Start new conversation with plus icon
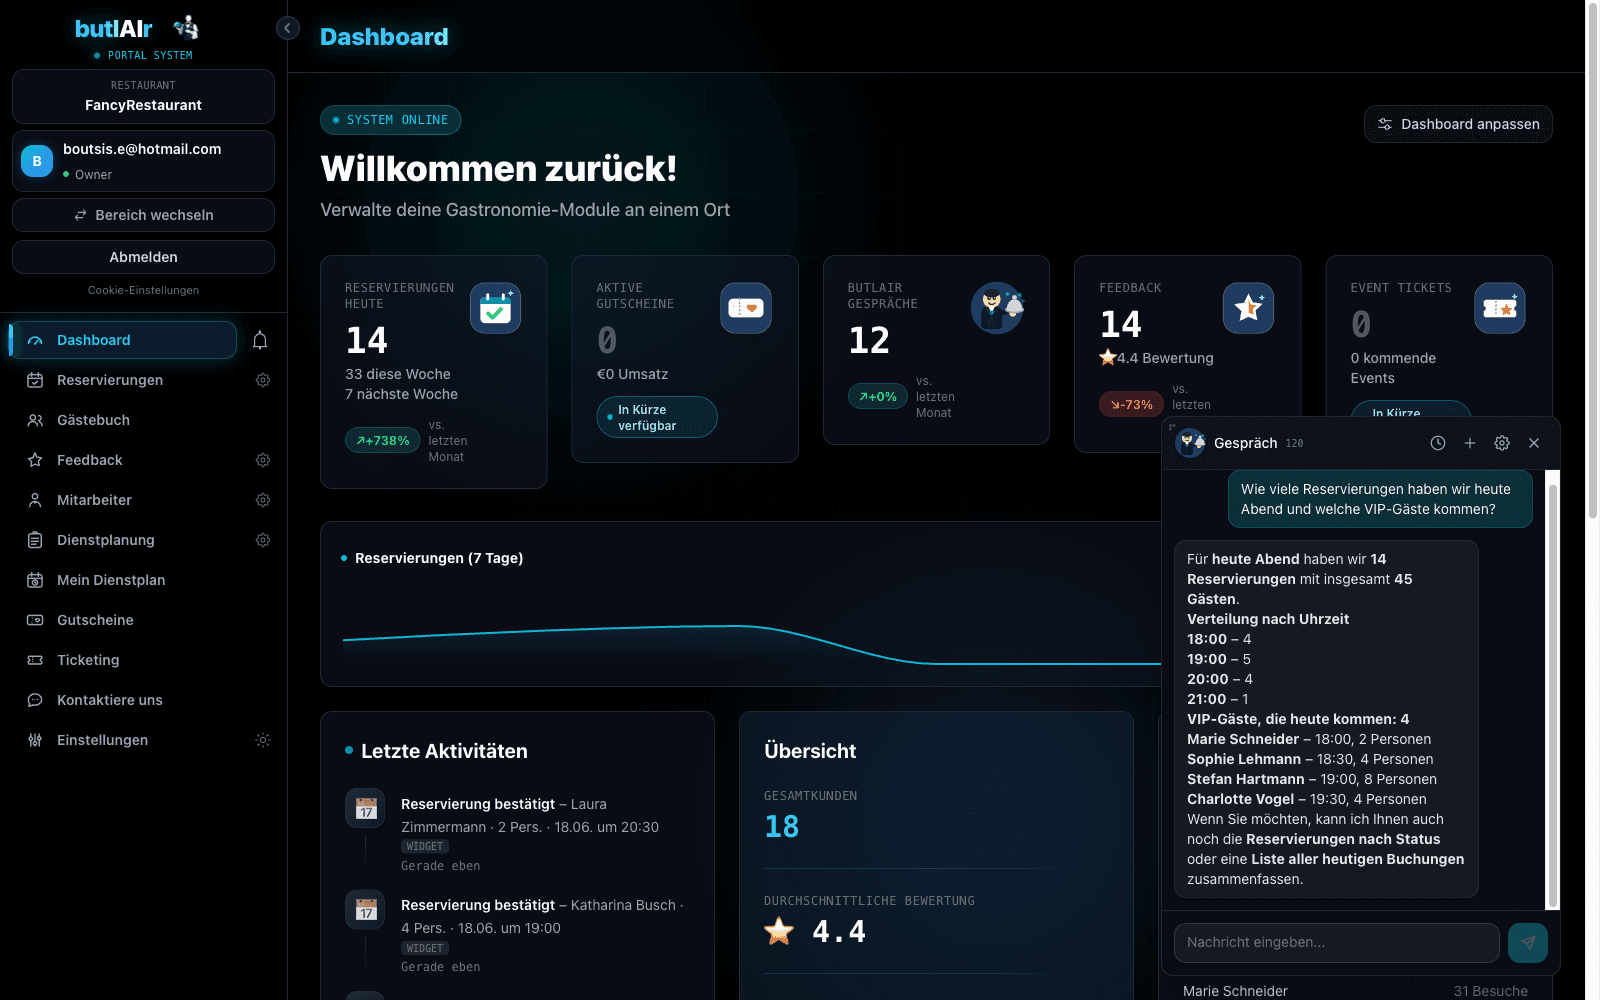This screenshot has width=1600, height=1000. tap(1470, 443)
